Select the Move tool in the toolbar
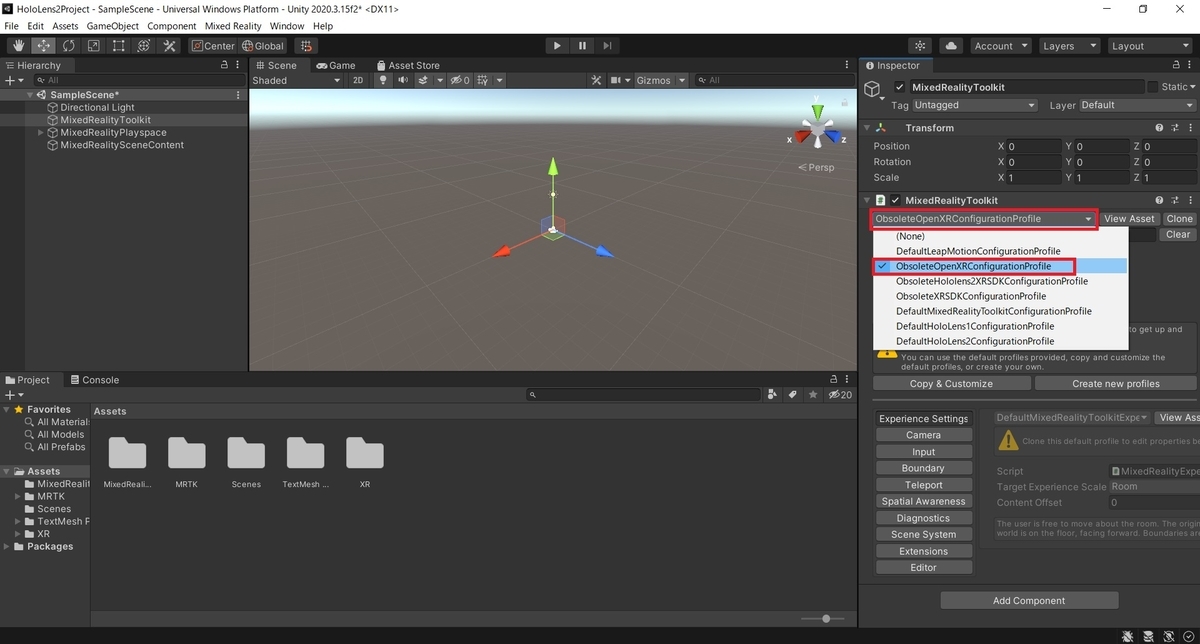This screenshot has height=644, width=1200. point(44,46)
